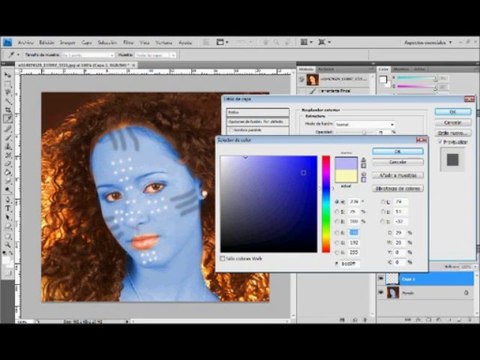Click the Fondo layer lock icon
The height and width of the screenshot is (360, 480).
click(466, 293)
